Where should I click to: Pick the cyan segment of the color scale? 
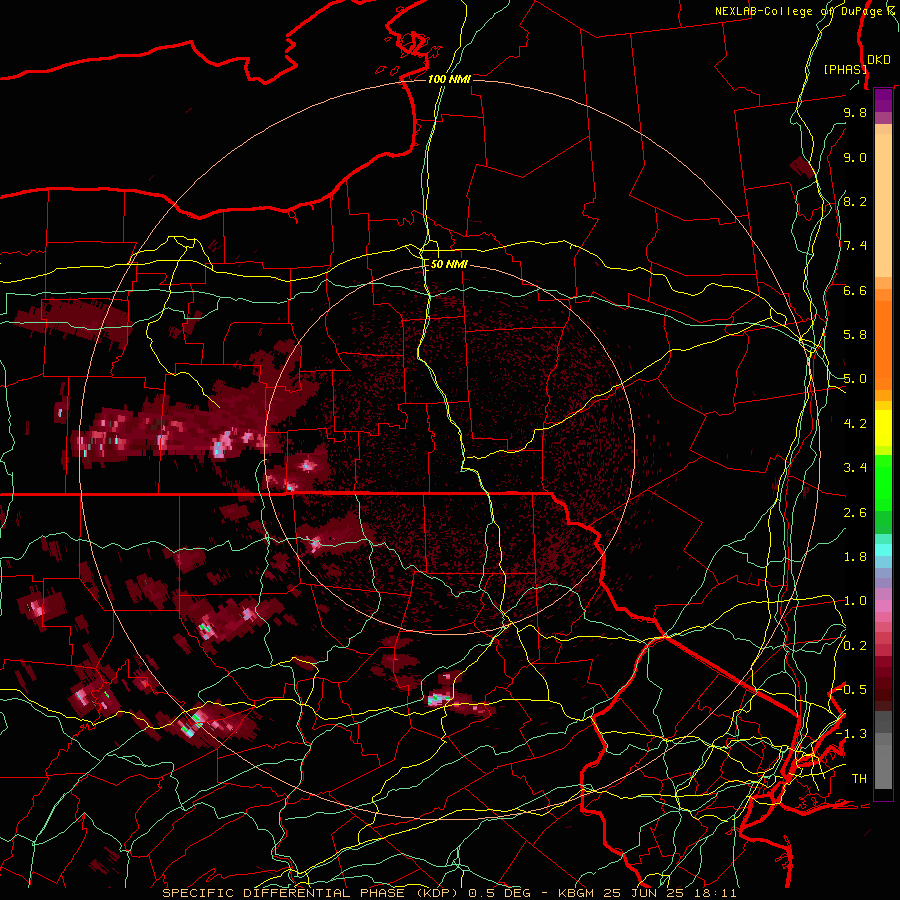coord(883,550)
